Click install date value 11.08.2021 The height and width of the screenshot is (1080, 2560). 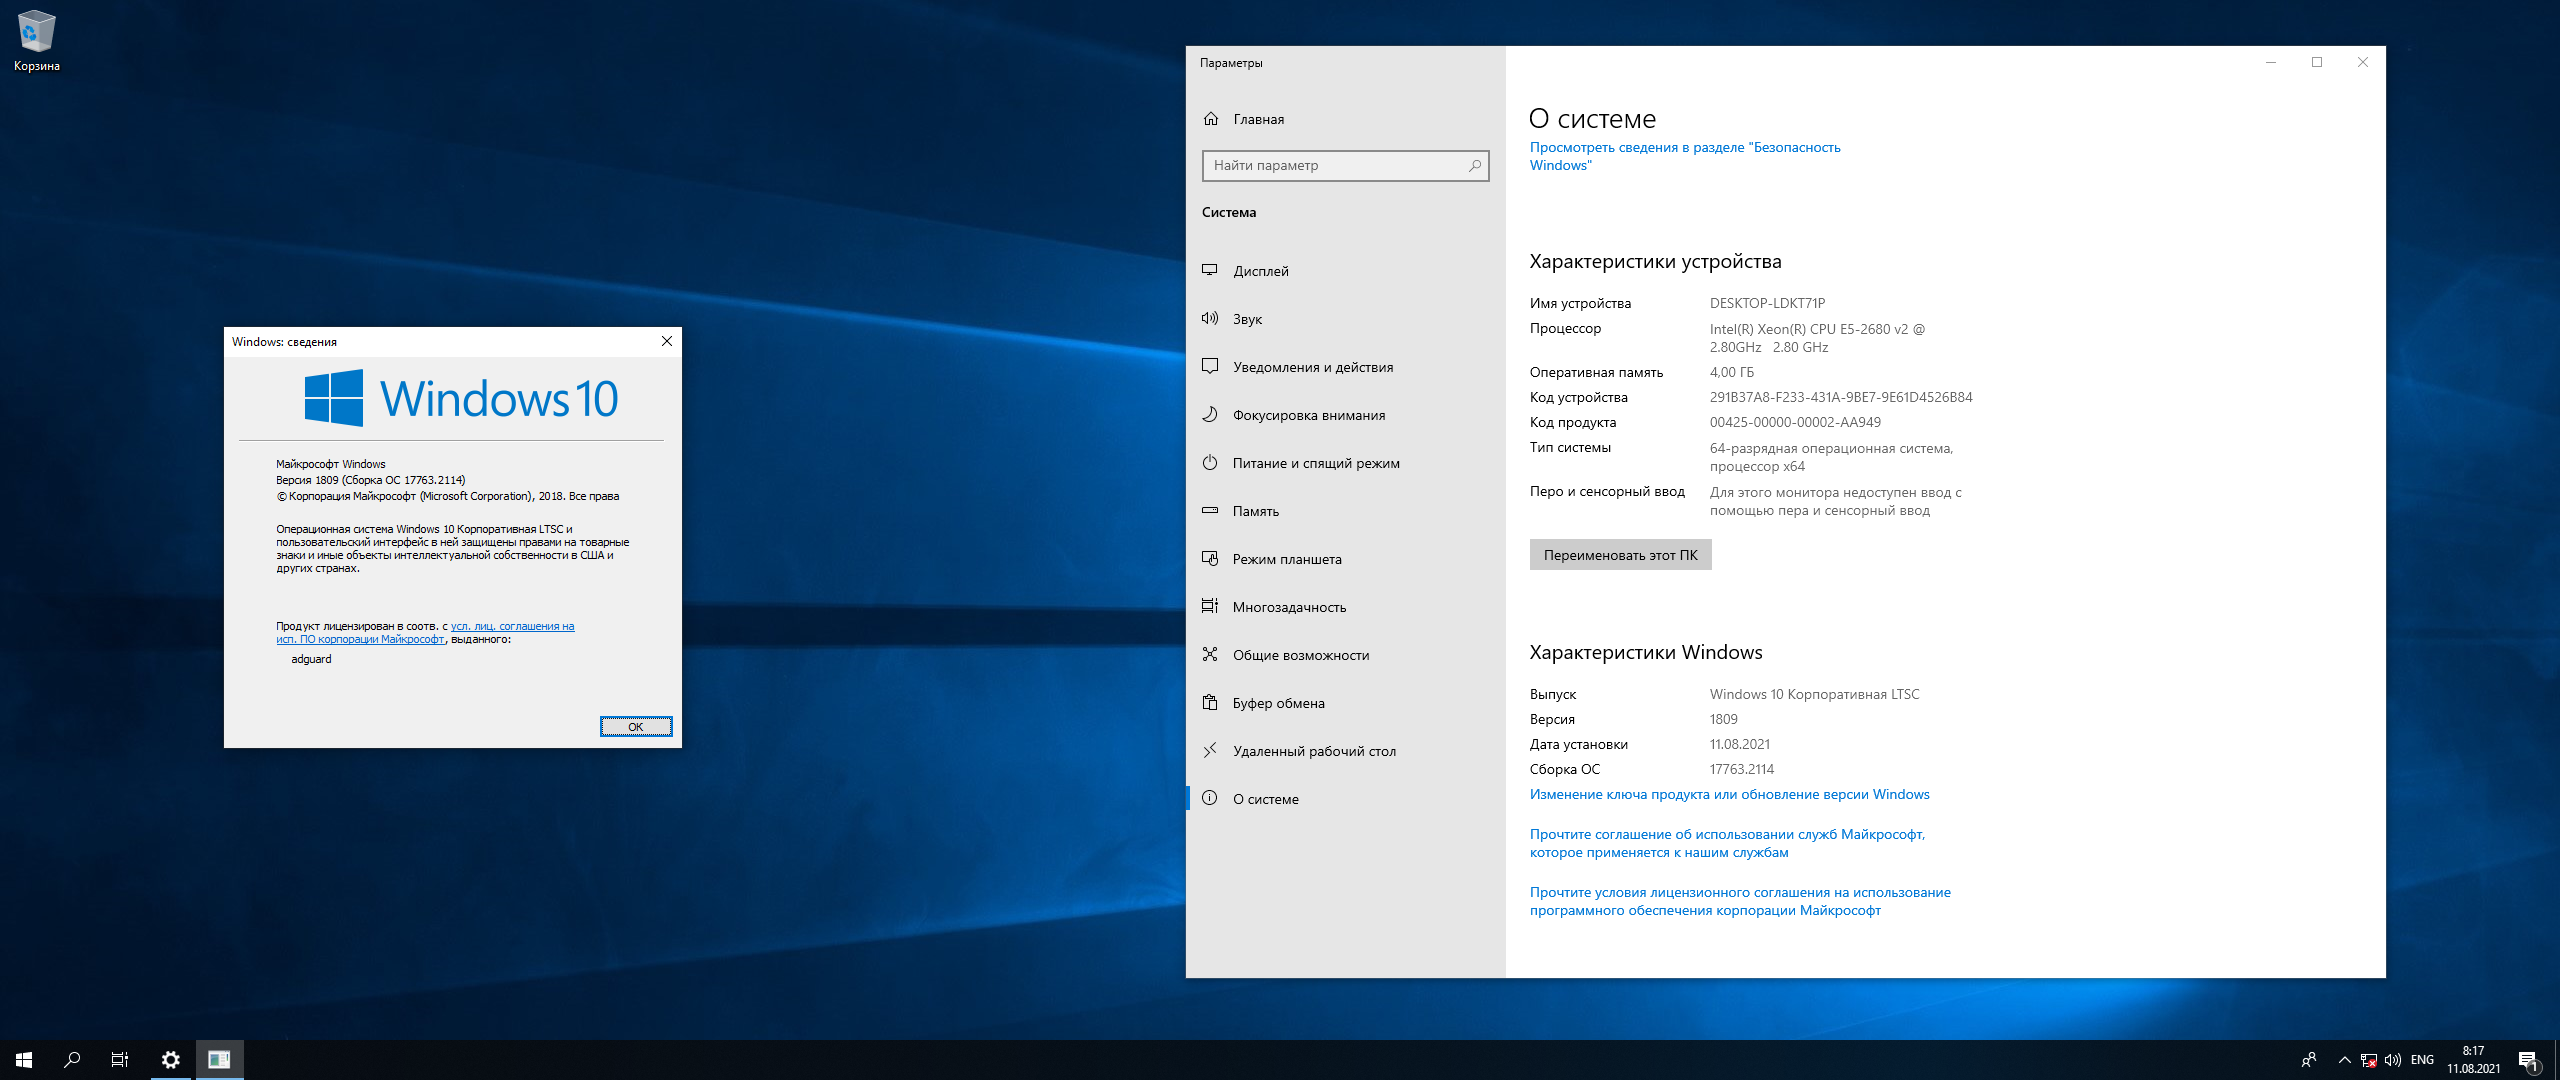click(x=1739, y=744)
